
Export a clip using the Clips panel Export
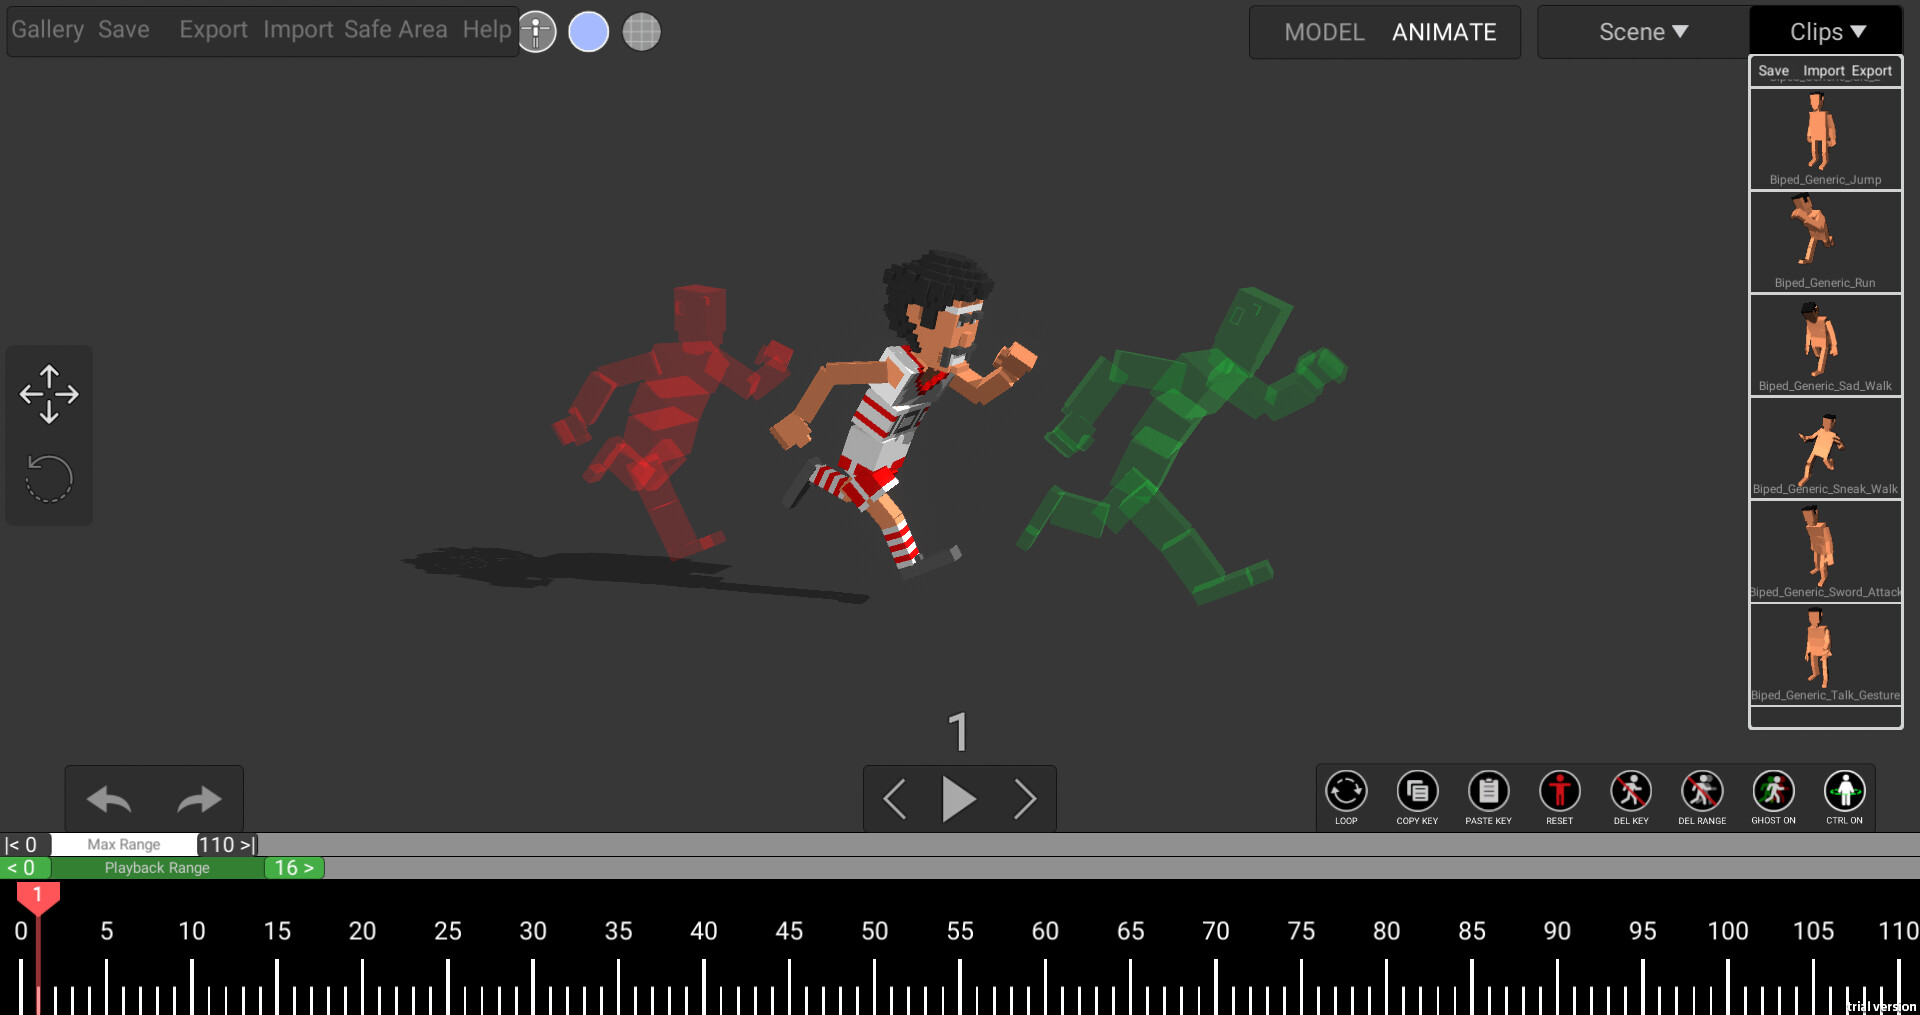coord(1874,71)
